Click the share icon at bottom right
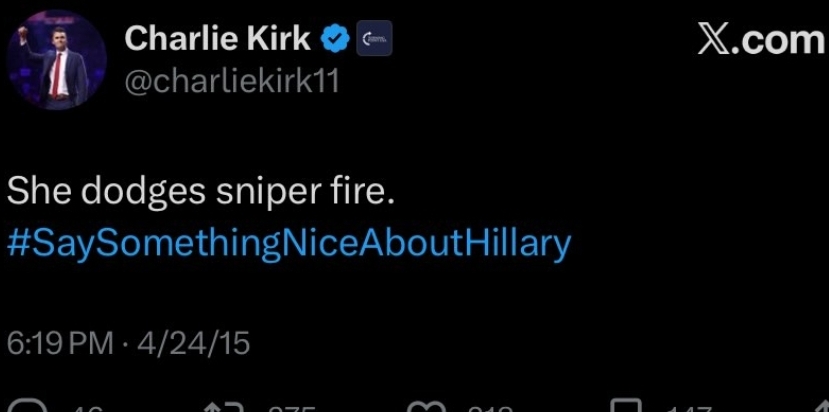 click(820, 407)
